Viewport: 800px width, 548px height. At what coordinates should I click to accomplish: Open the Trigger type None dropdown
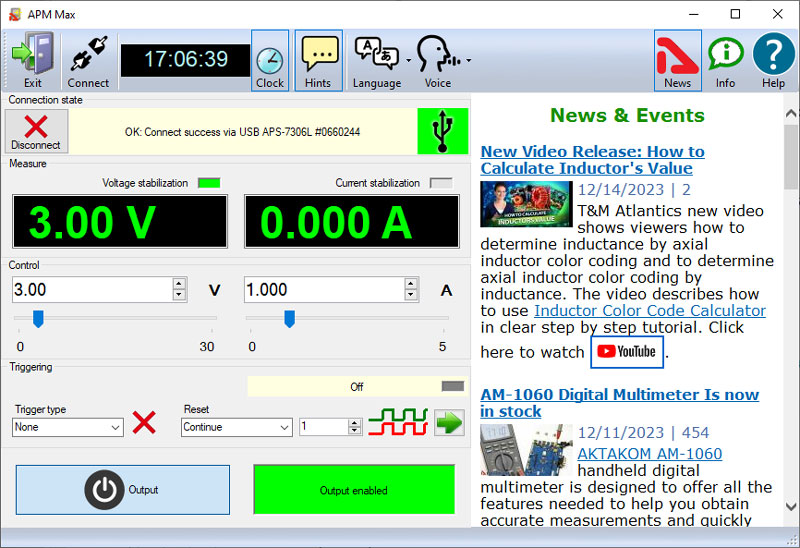click(68, 427)
